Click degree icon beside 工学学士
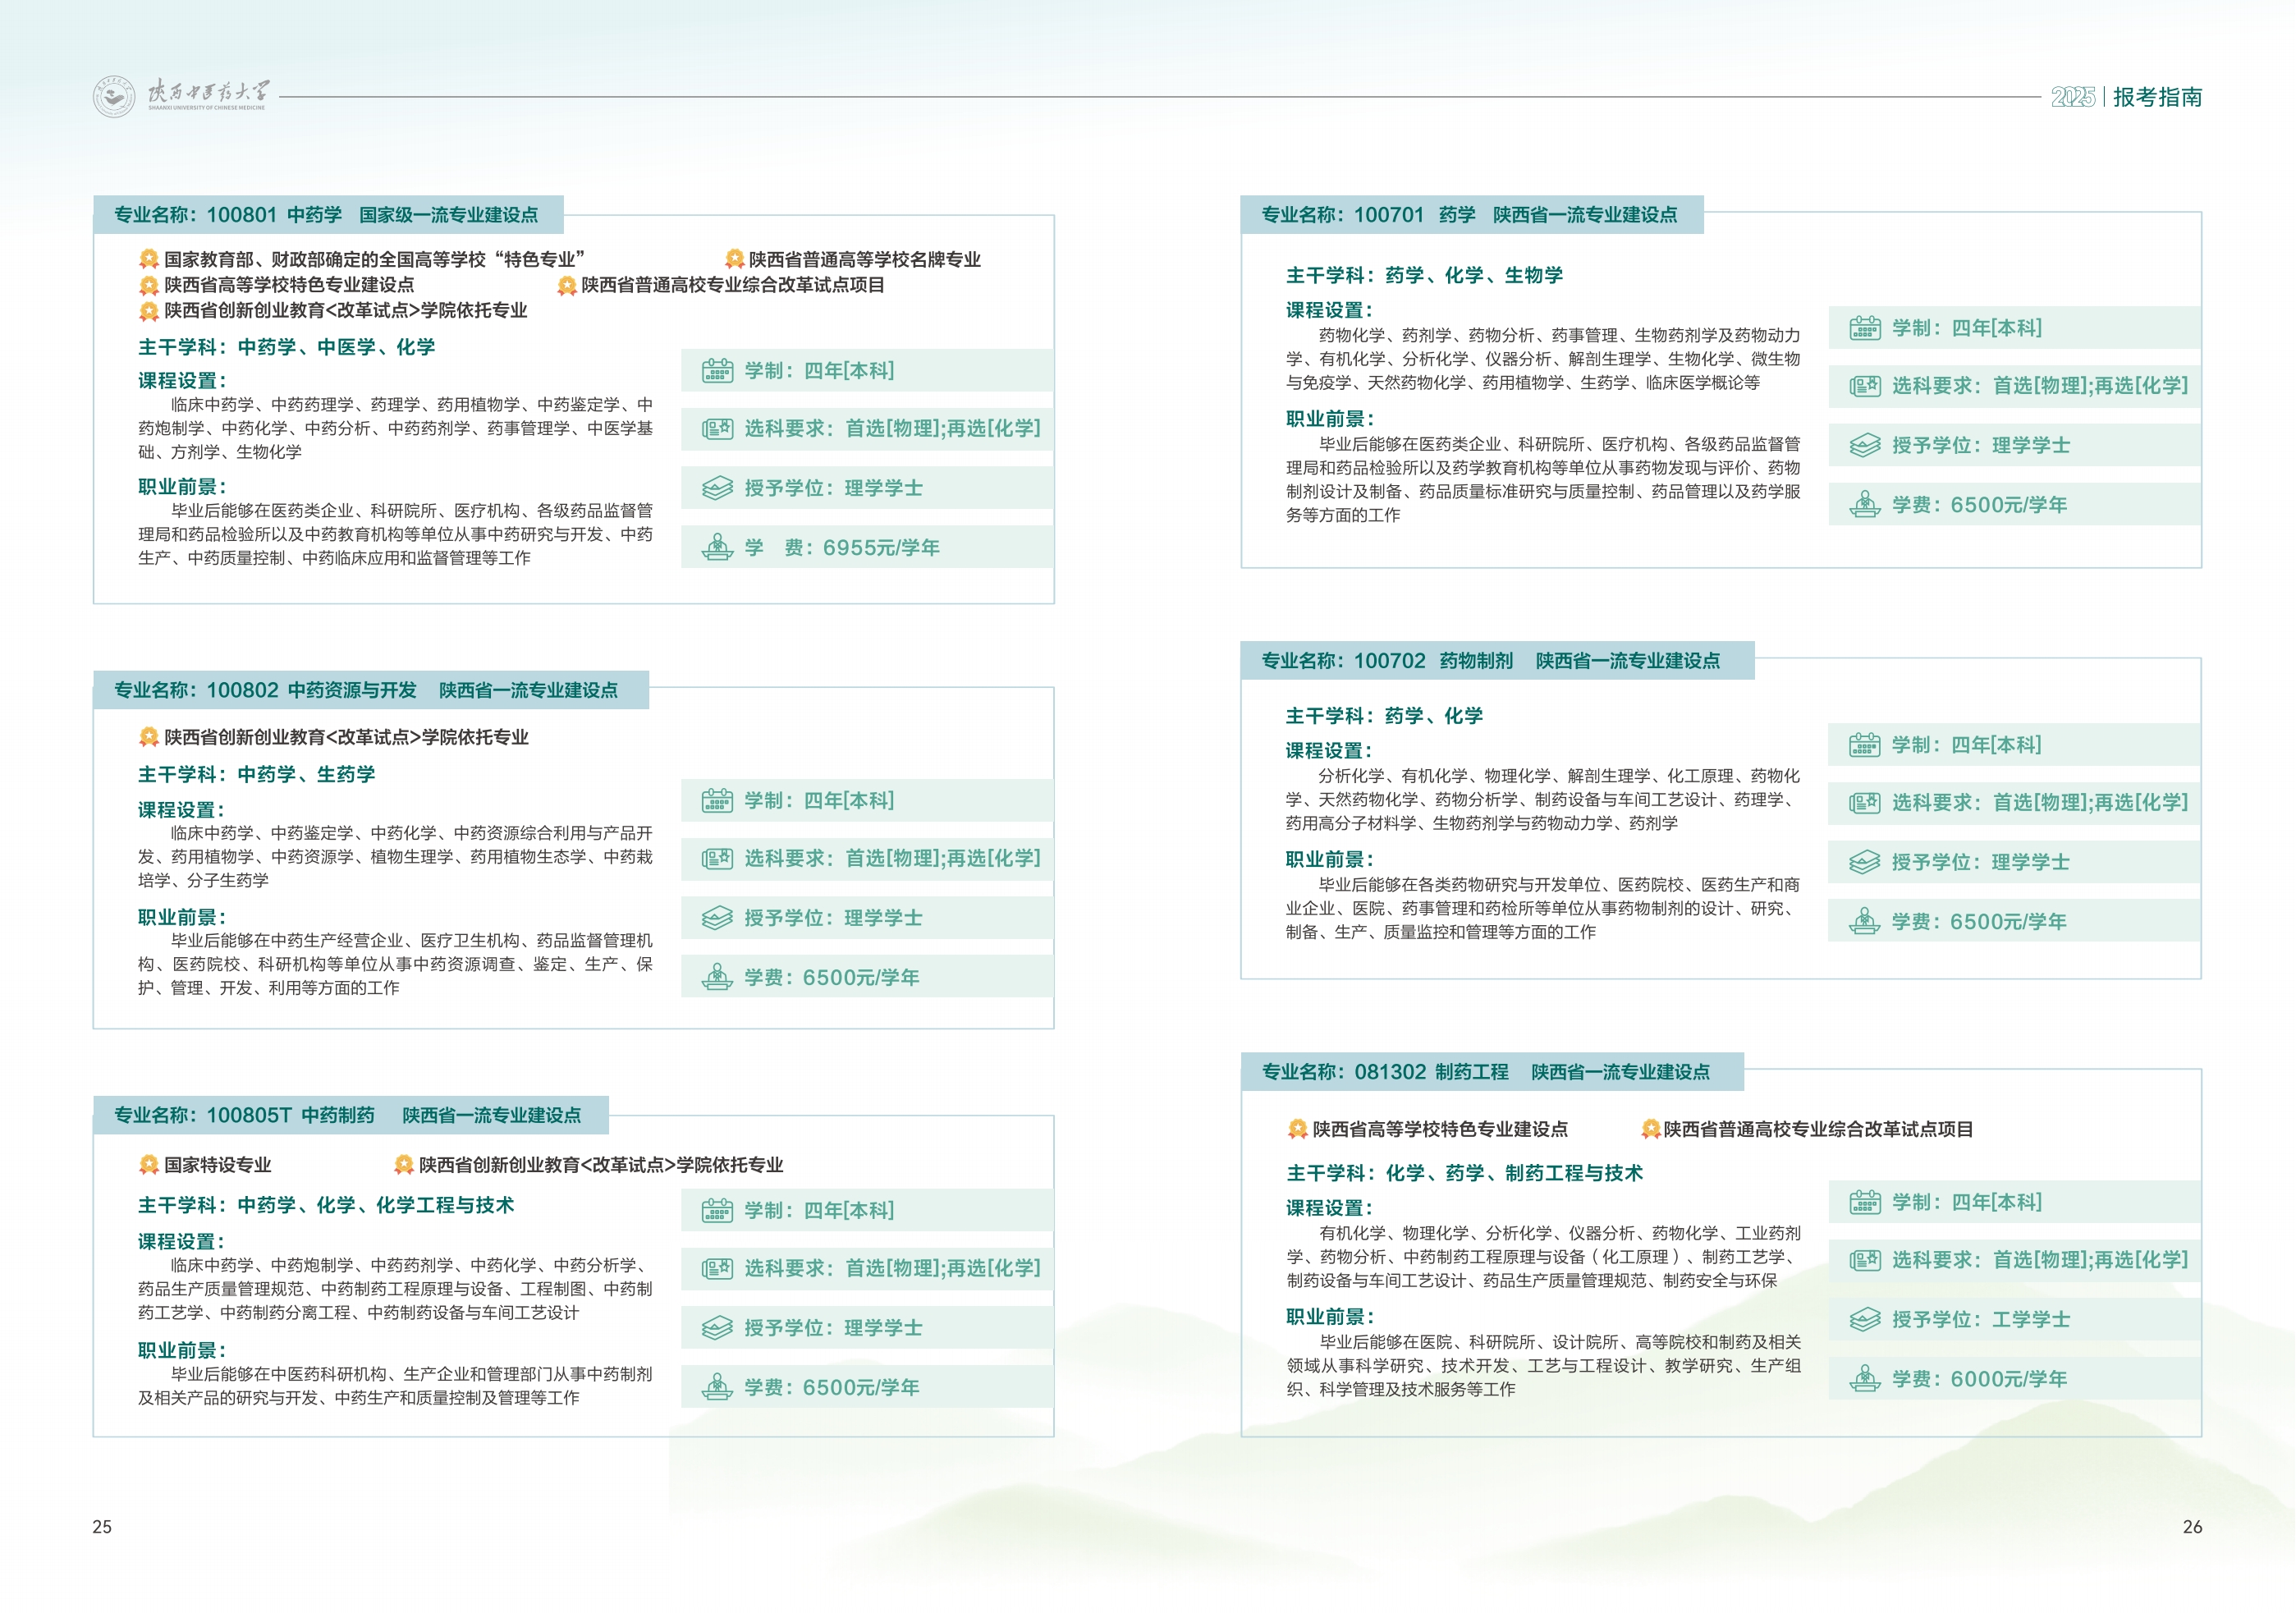 pyautogui.click(x=1864, y=1320)
